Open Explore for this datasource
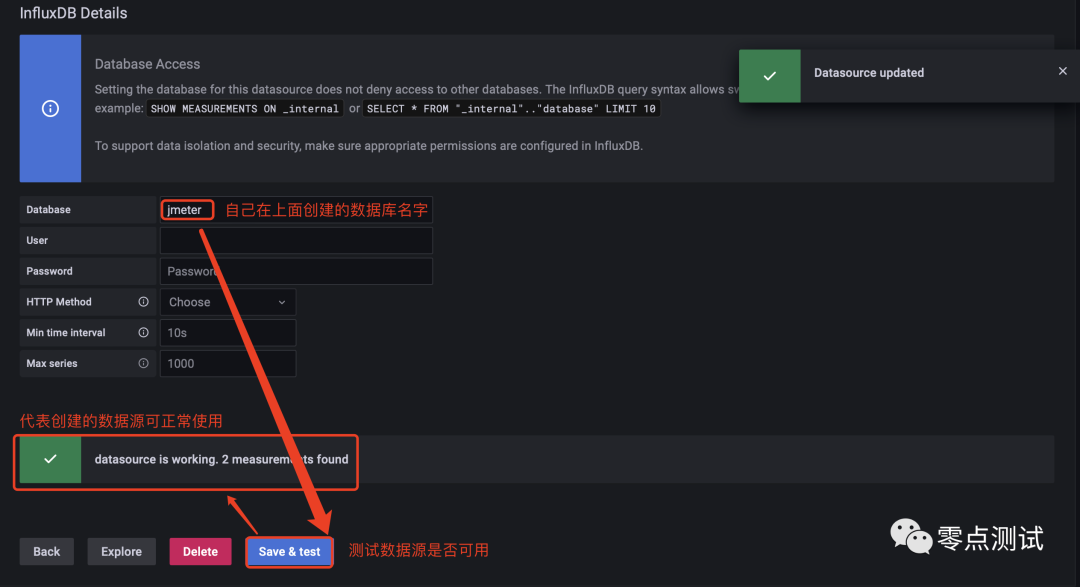1080x587 pixels. [x=121, y=551]
